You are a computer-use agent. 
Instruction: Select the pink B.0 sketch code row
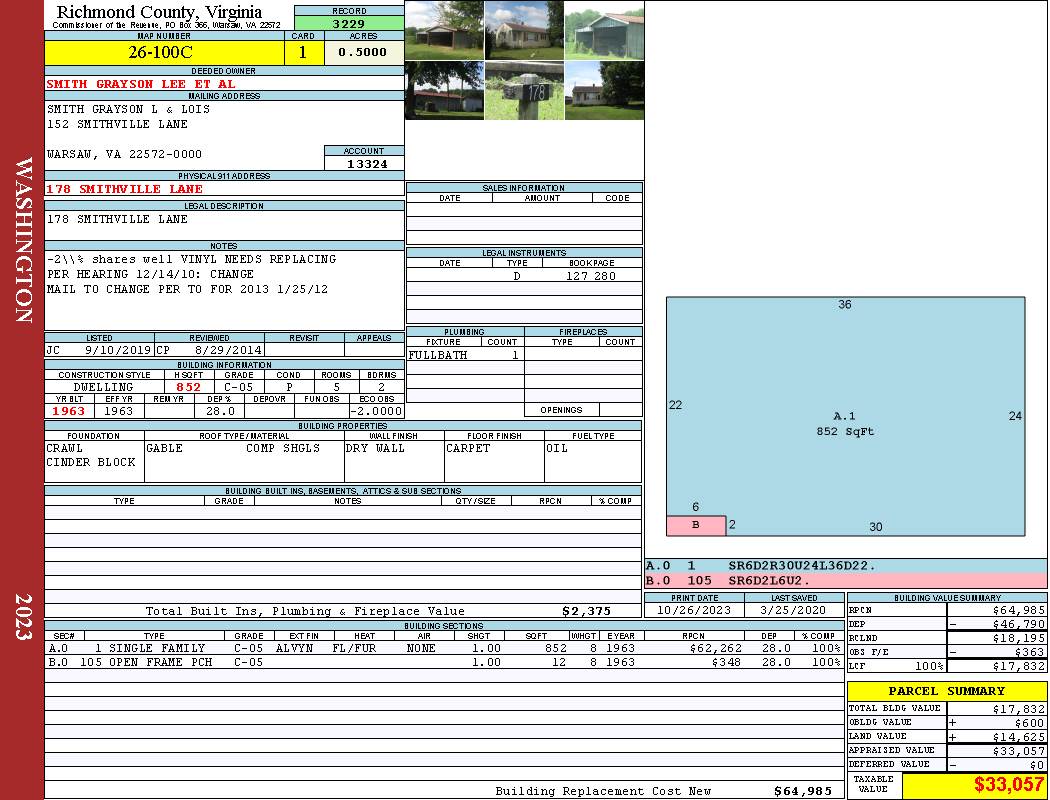click(x=845, y=581)
